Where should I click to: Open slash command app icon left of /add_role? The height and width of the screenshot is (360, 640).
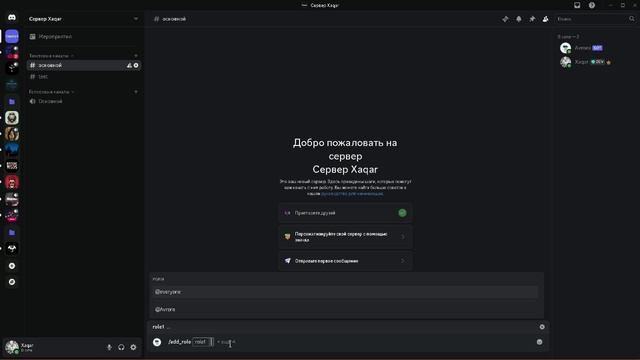click(x=157, y=342)
